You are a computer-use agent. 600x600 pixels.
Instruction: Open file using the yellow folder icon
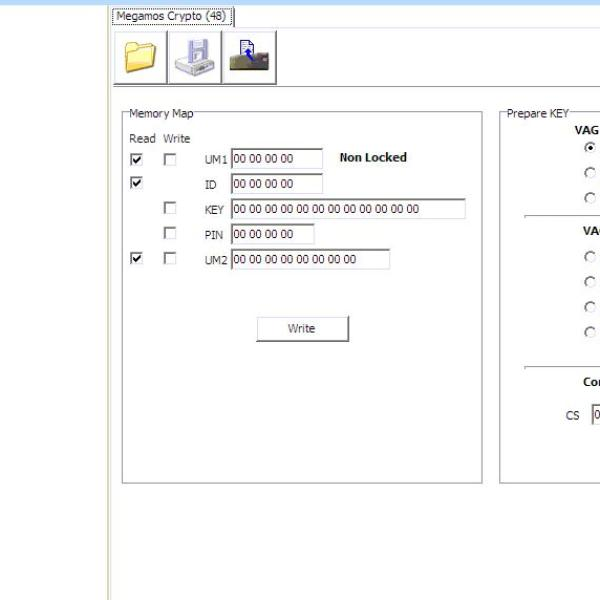coord(141,57)
